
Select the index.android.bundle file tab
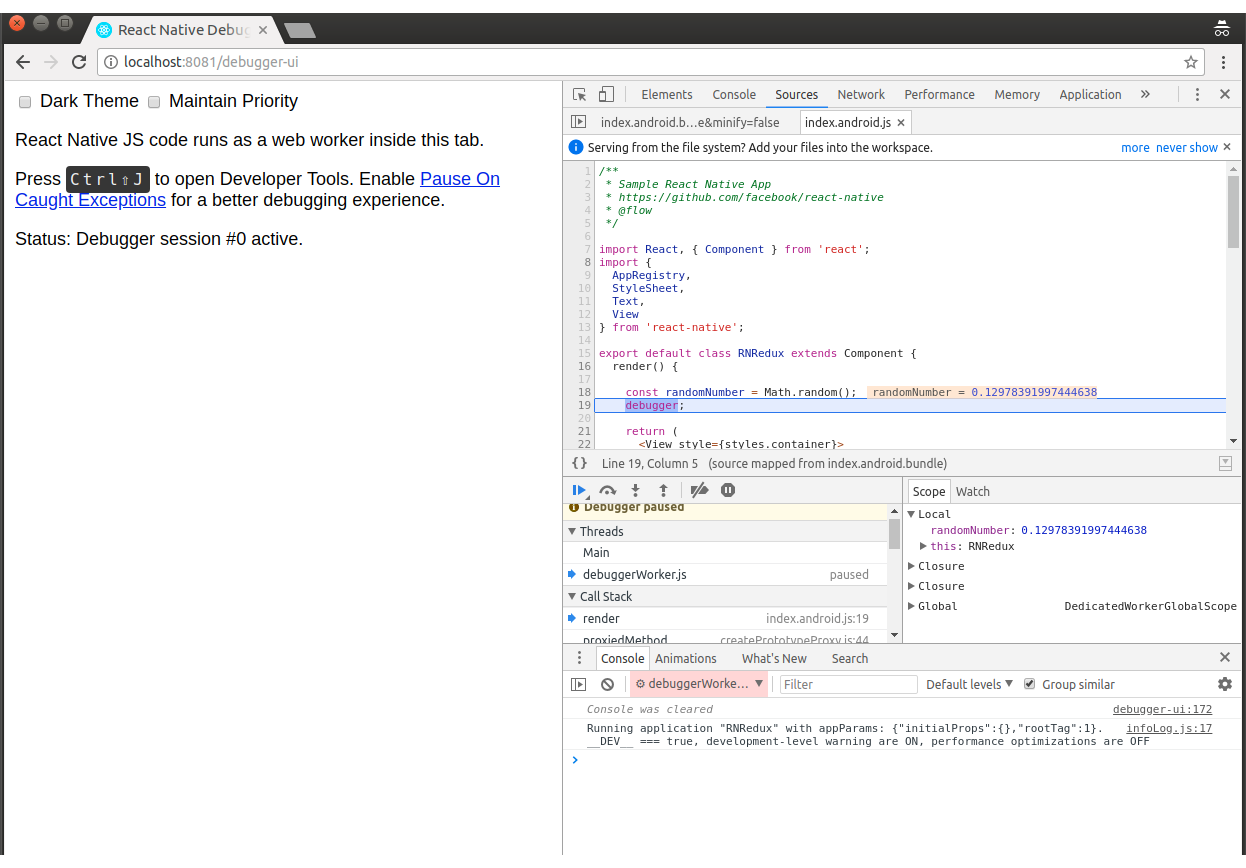[689, 122]
